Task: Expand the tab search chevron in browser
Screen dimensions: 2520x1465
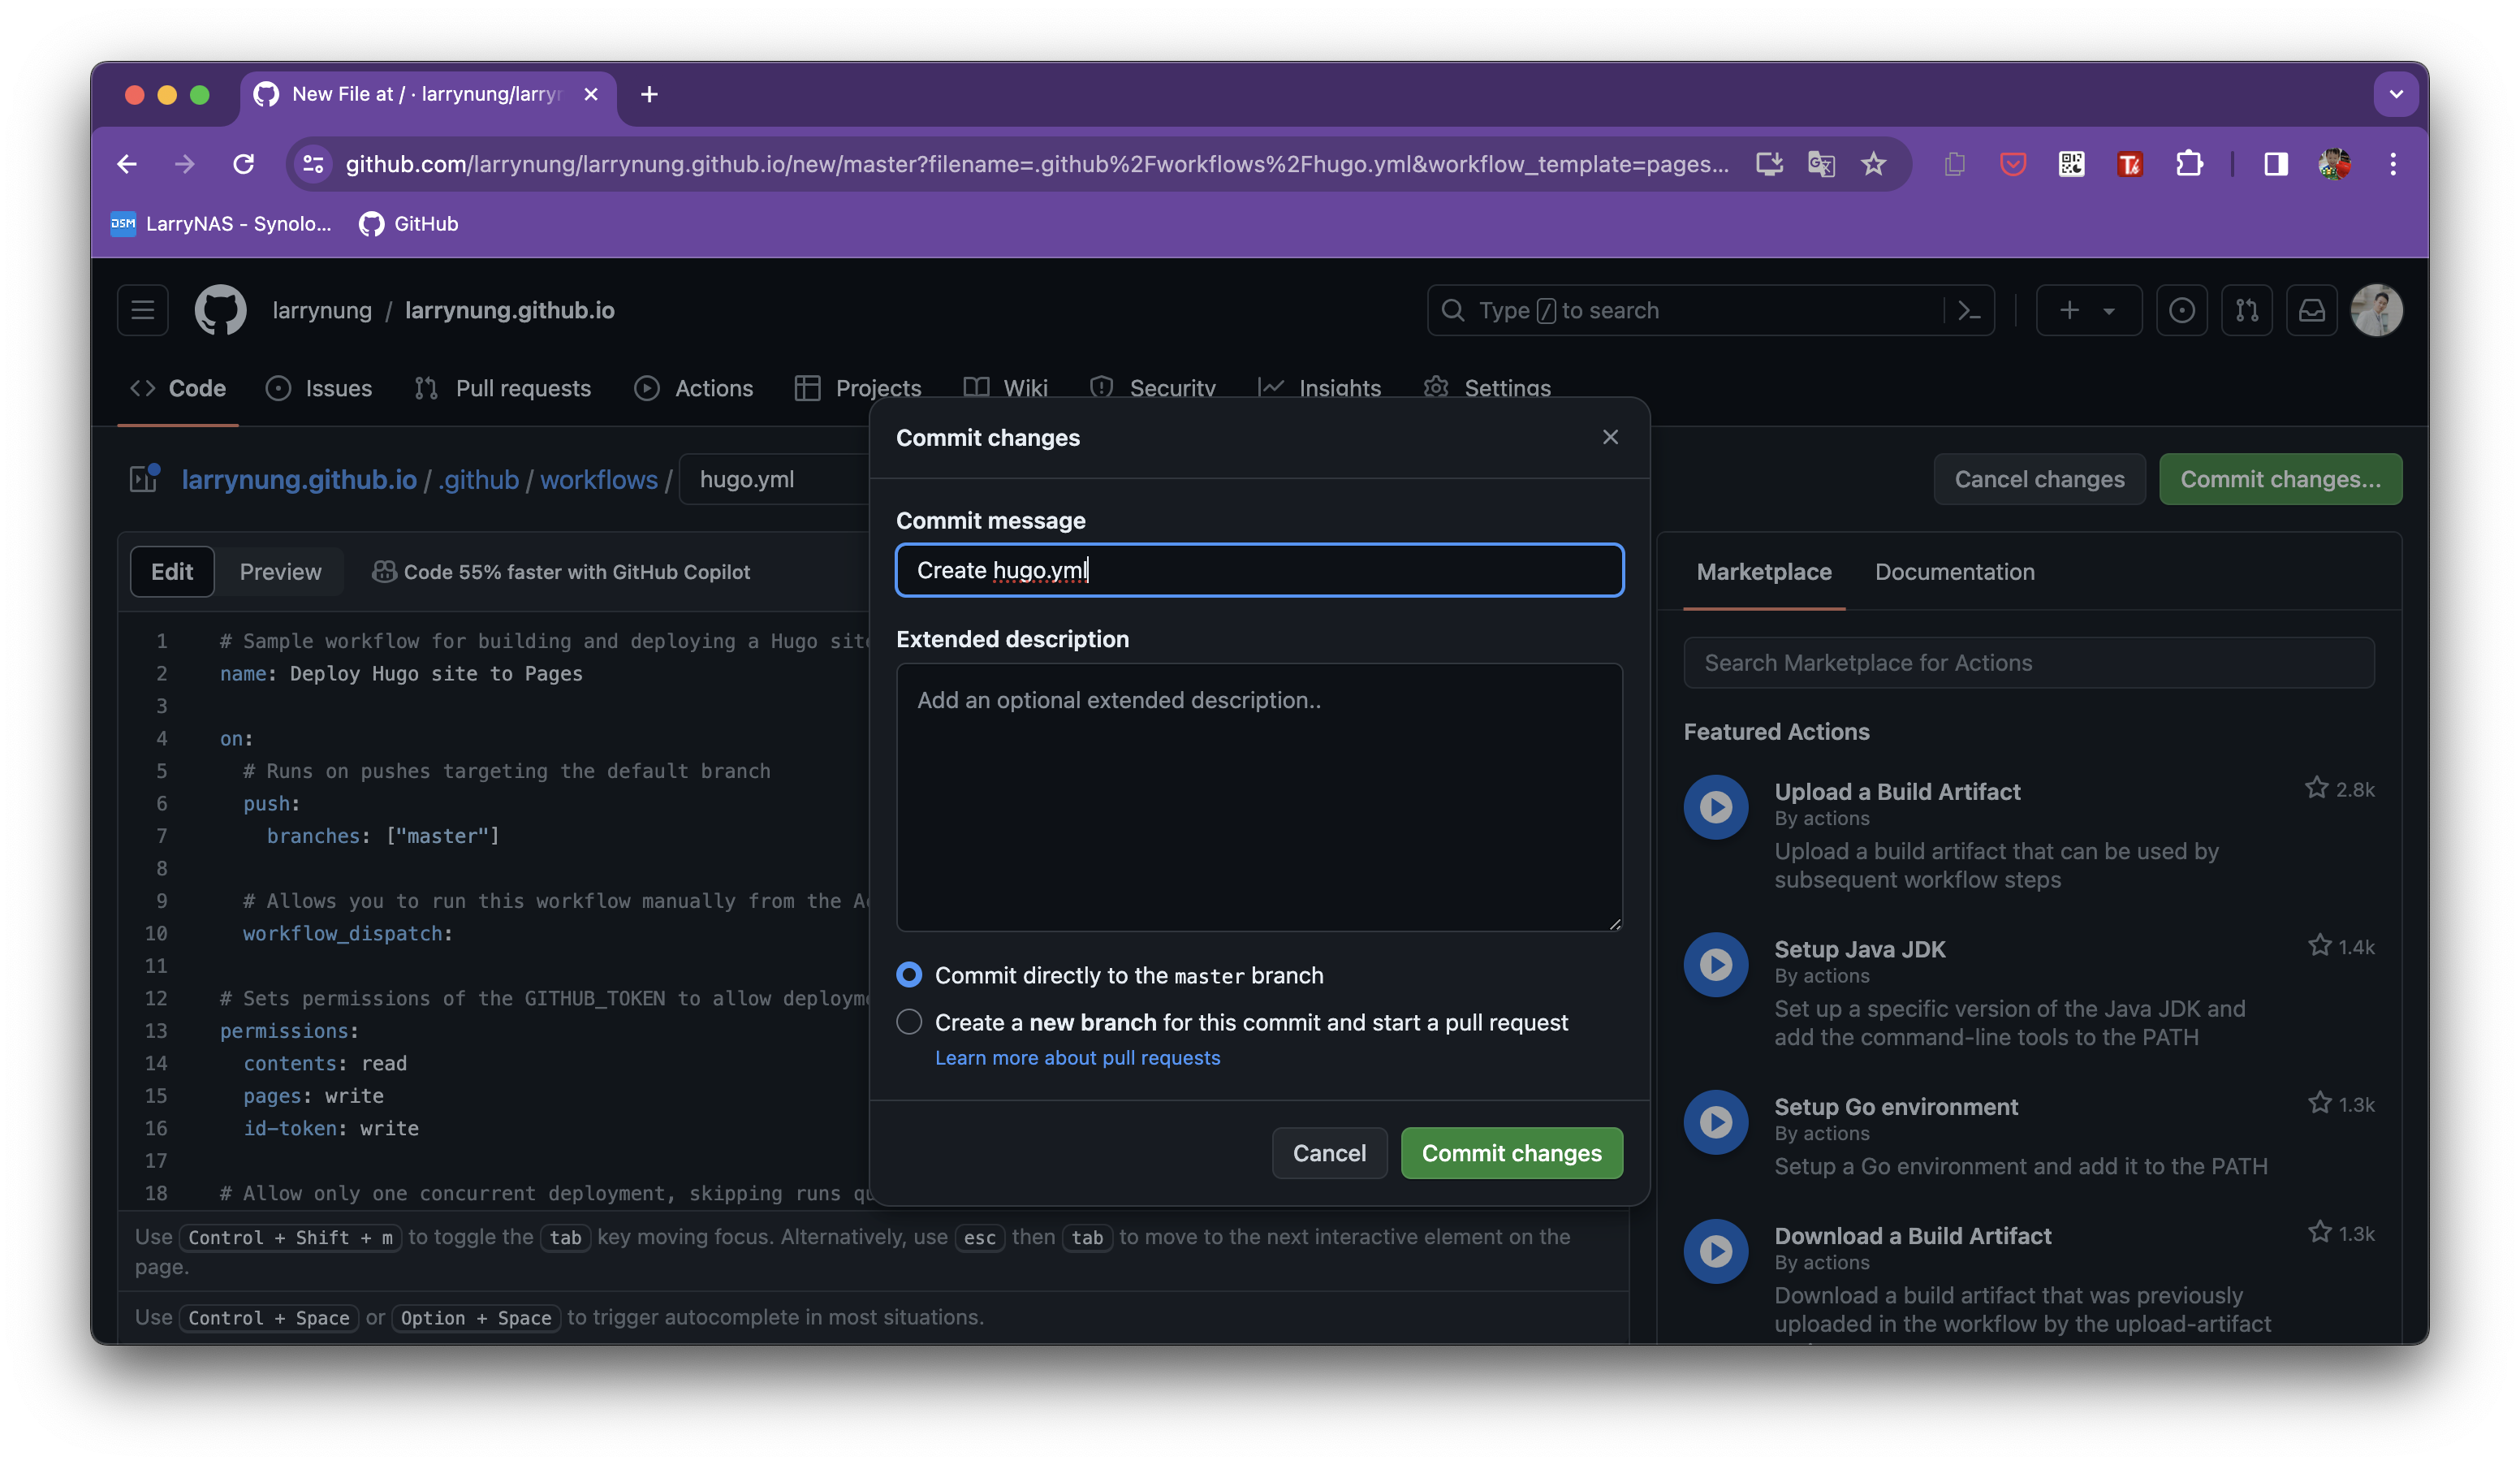Action: pos(2395,94)
